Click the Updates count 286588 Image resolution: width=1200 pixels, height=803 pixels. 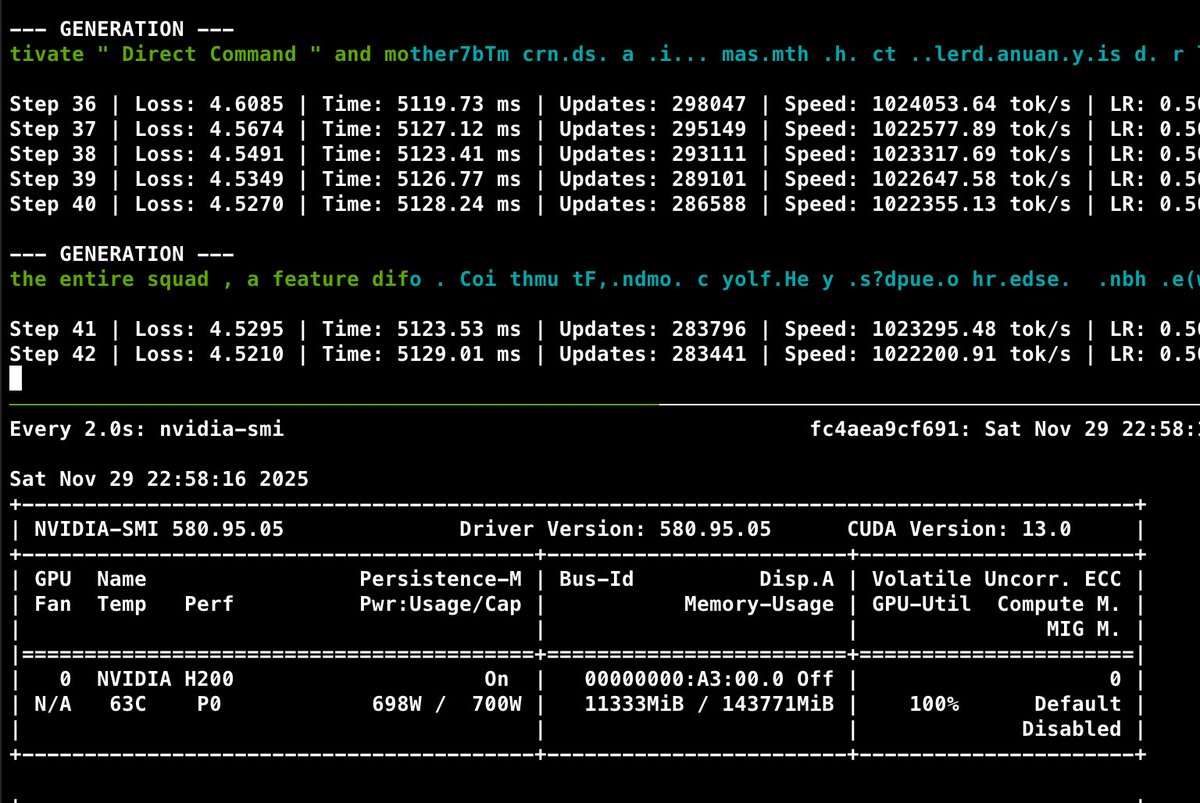[708, 204]
